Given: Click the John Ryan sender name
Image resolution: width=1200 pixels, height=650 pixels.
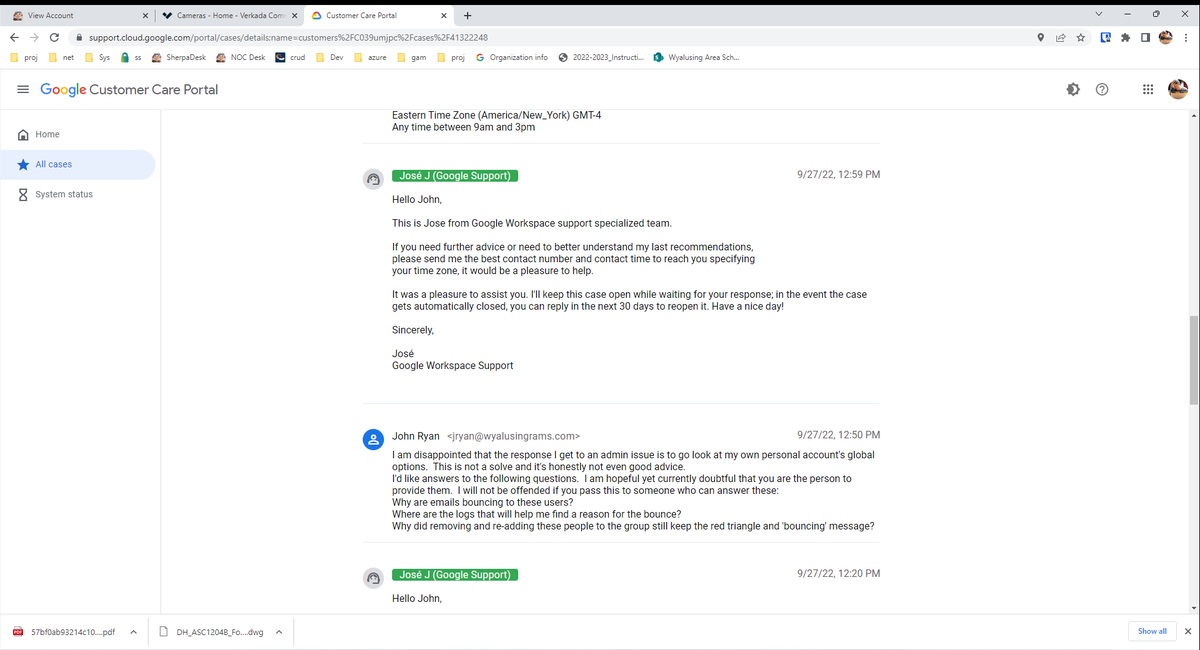Looking at the screenshot, I should [416, 436].
